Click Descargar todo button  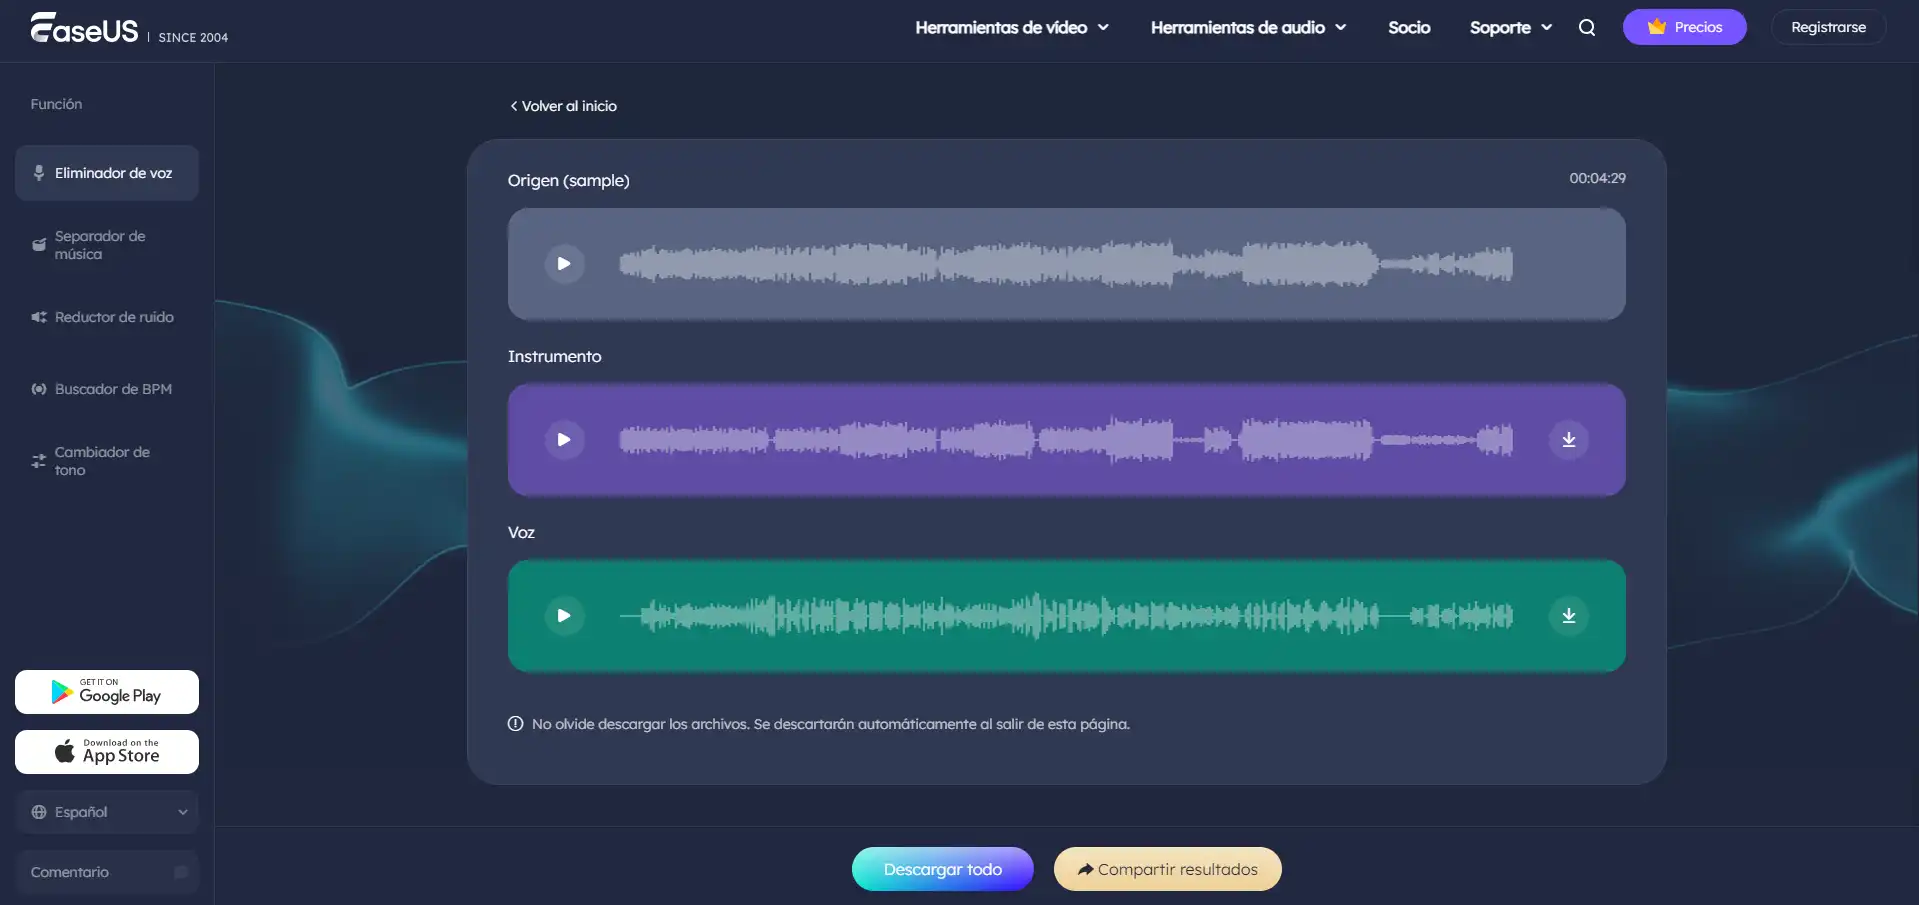click(x=943, y=869)
